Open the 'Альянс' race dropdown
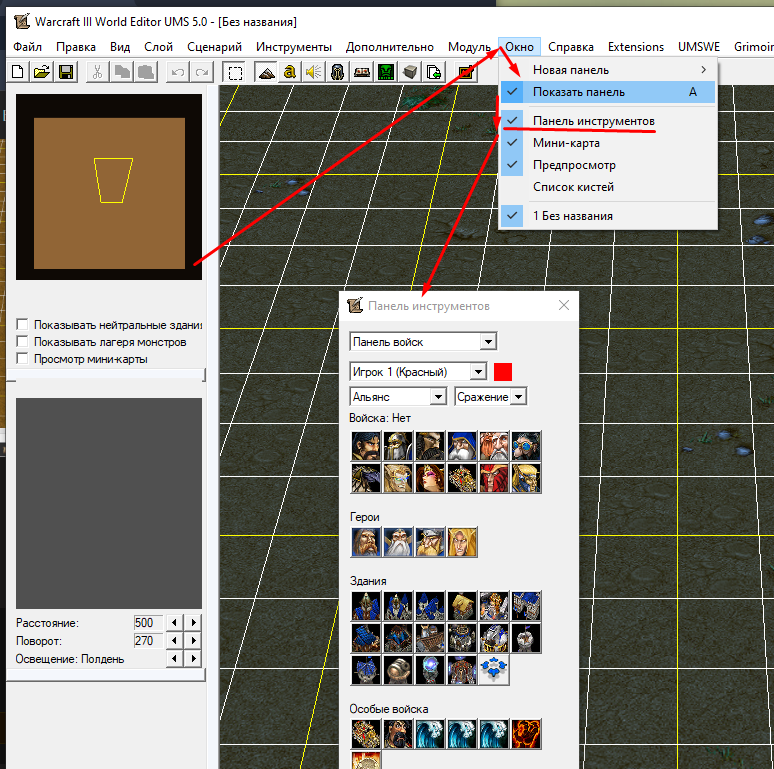Image resolution: width=774 pixels, height=769 pixels. 398,397
